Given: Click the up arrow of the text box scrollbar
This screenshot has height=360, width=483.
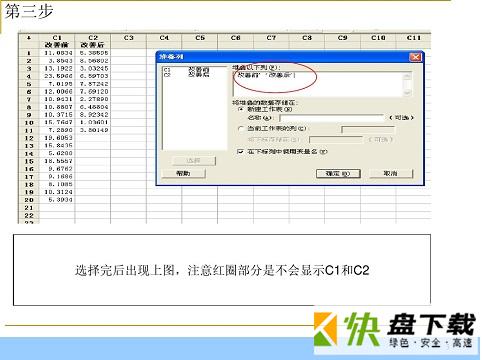Looking at the screenshot, I should [407, 76].
